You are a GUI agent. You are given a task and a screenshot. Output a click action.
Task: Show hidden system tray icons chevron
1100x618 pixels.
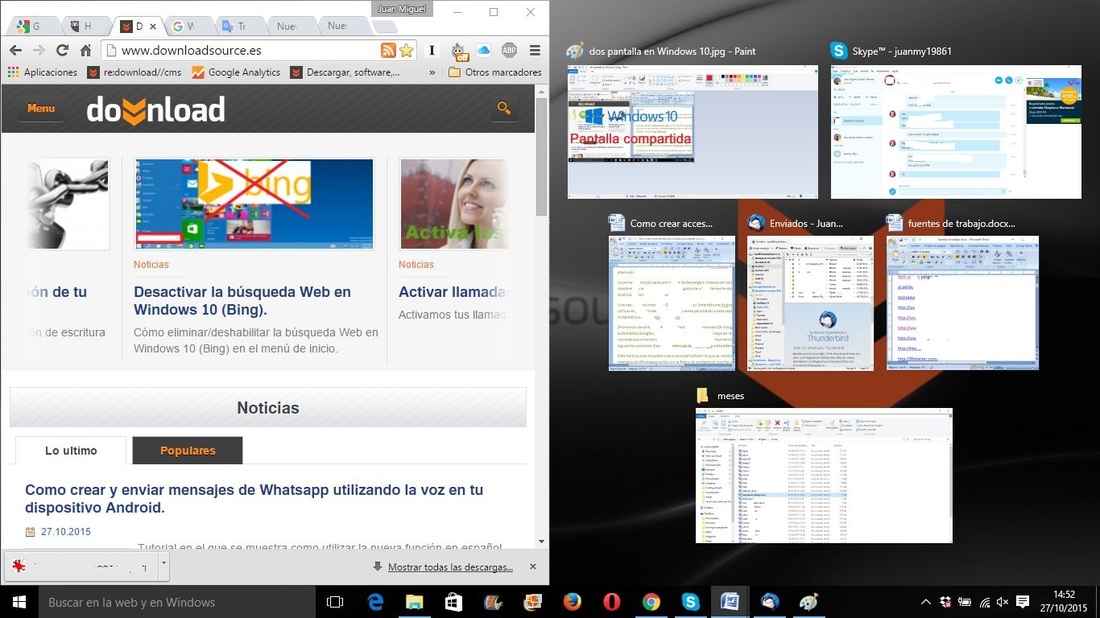tap(925, 602)
